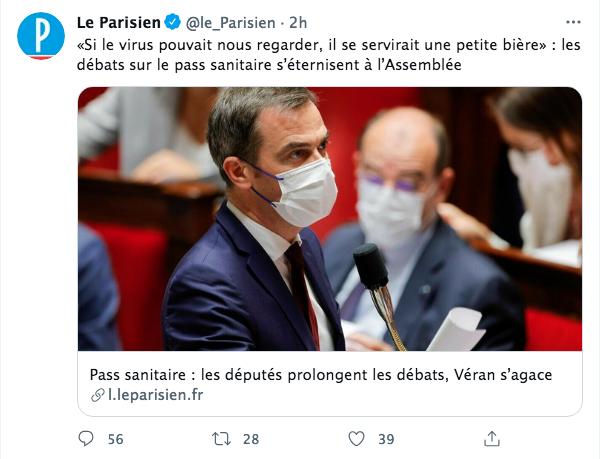Click the reply speech bubble icon
Screen dimensions: 600x459
pyautogui.click(x=86, y=438)
